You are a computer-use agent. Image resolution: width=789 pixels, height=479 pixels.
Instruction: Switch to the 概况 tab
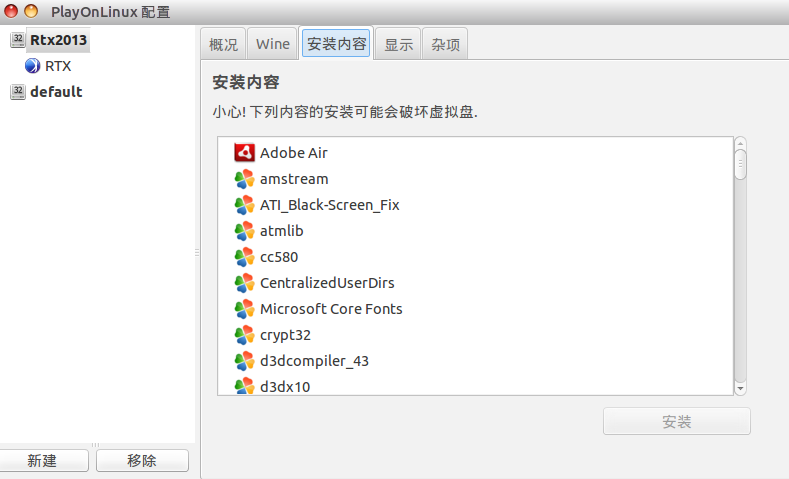point(223,44)
